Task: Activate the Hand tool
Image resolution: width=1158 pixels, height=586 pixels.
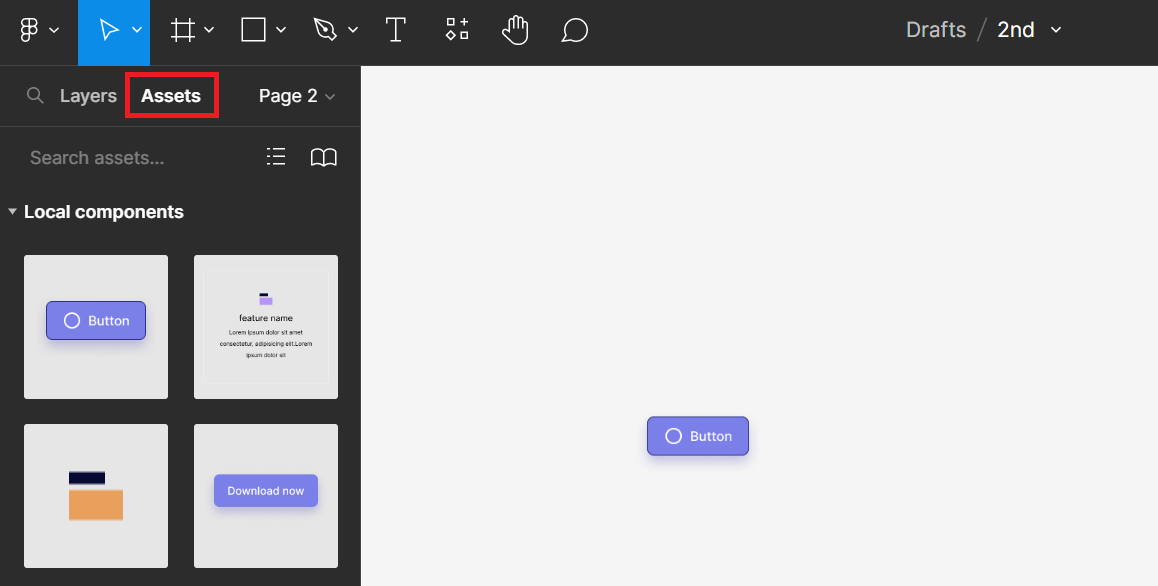Action: click(515, 31)
